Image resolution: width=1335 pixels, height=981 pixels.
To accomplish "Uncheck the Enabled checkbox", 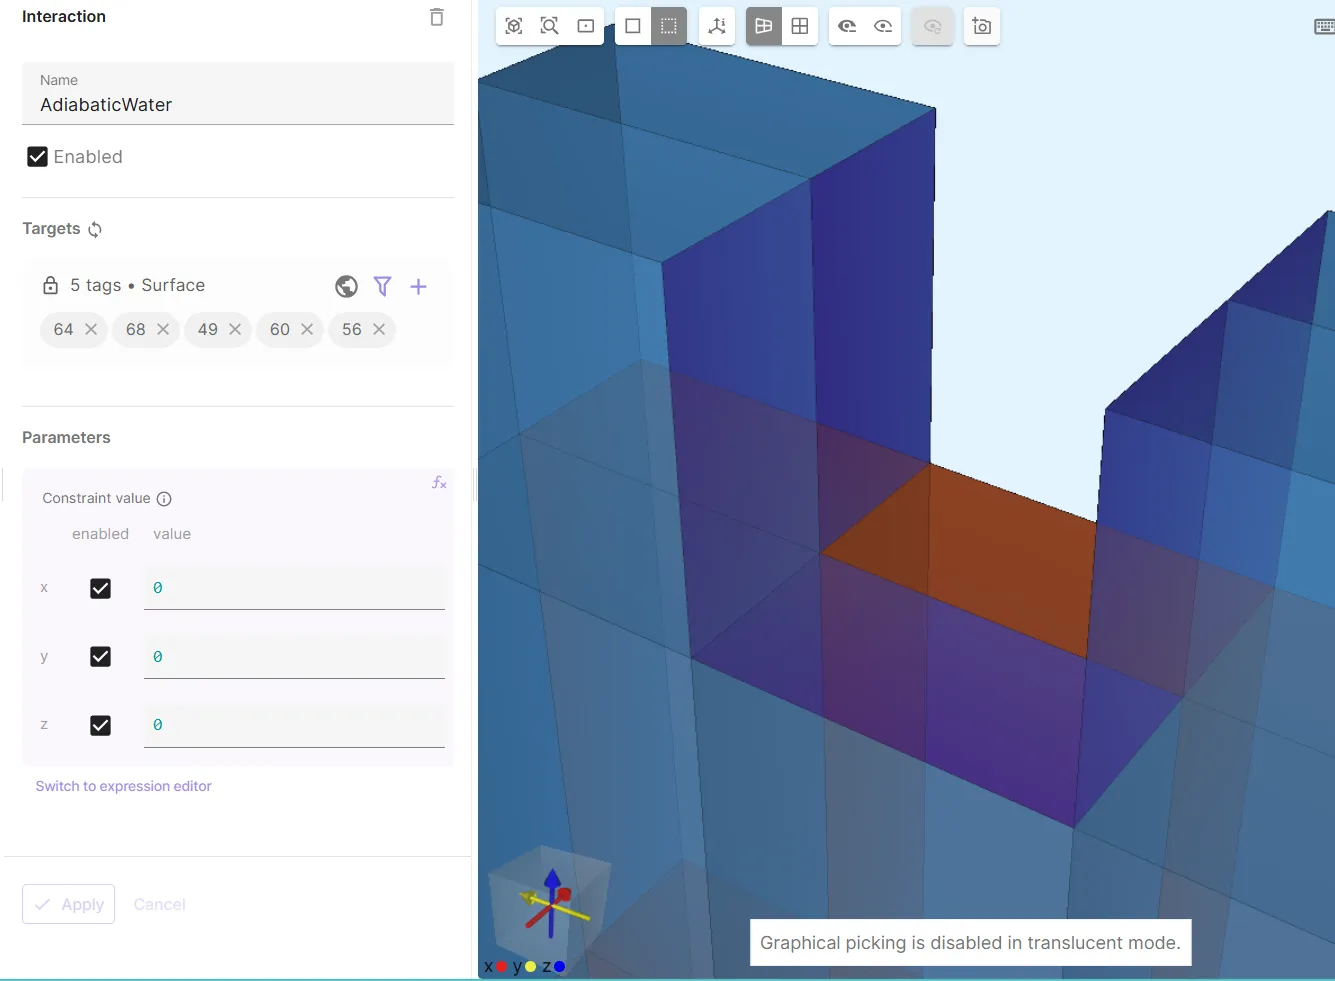I will point(38,157).
